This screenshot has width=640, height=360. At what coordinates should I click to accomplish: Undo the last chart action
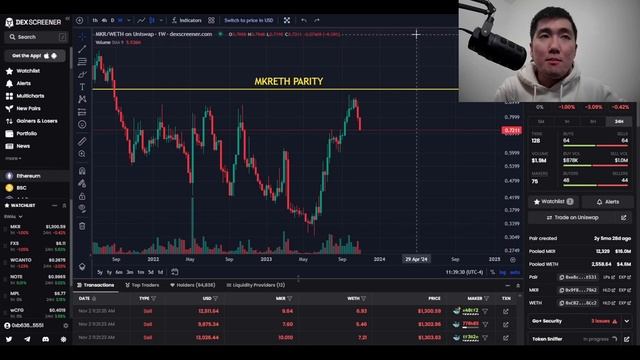pyautogui.click(x=304, y=20)
